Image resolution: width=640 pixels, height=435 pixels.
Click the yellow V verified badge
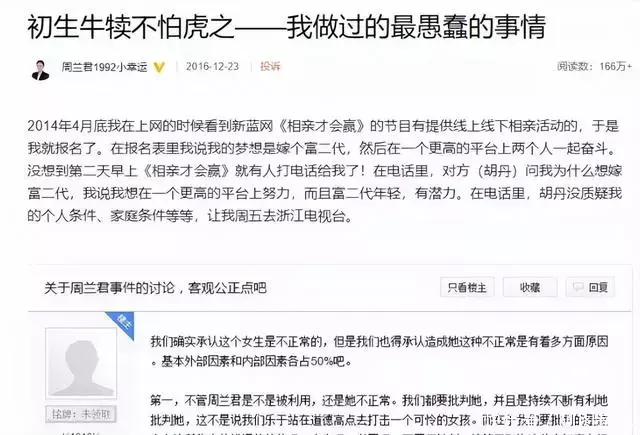pyautogui.click(x=159, y=67)
